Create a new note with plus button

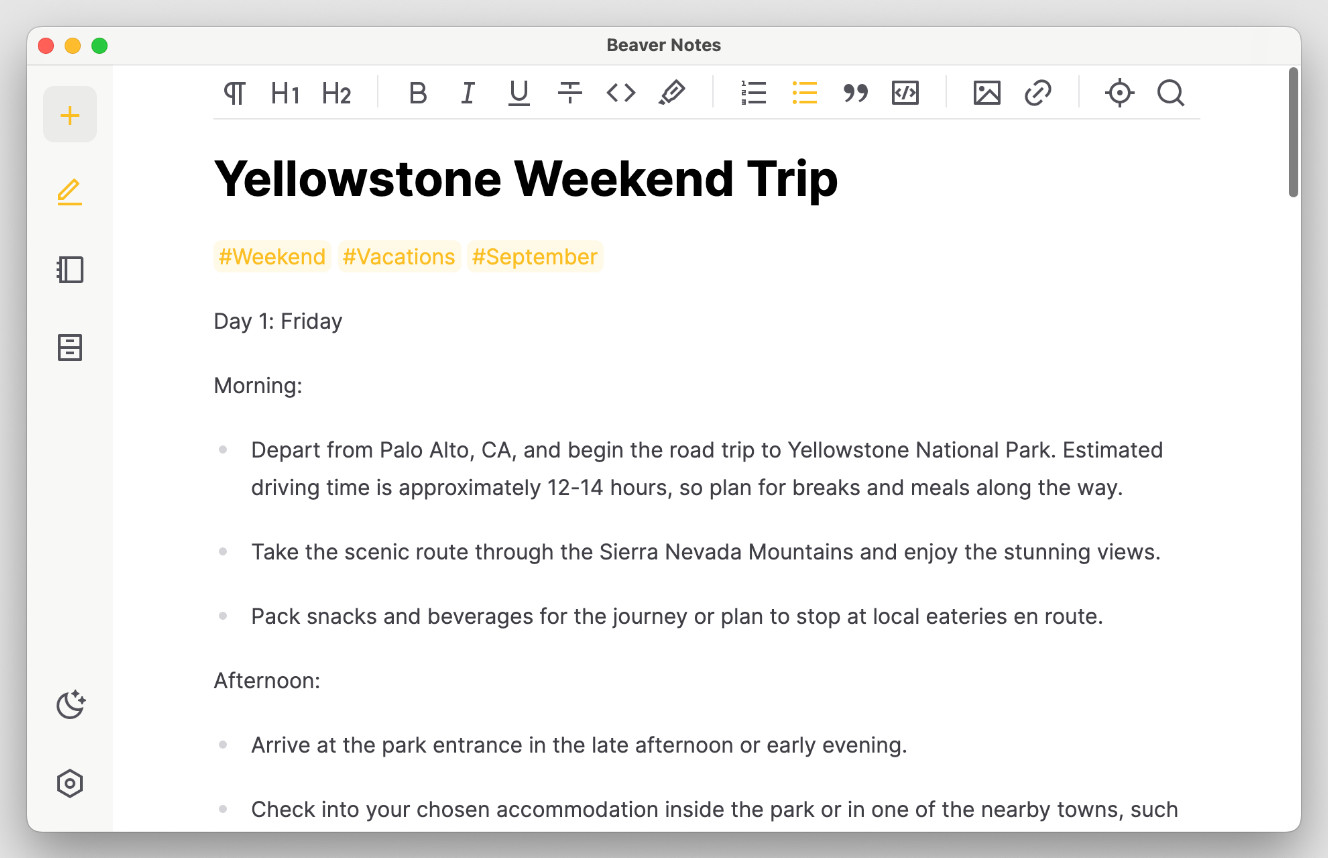70,115
